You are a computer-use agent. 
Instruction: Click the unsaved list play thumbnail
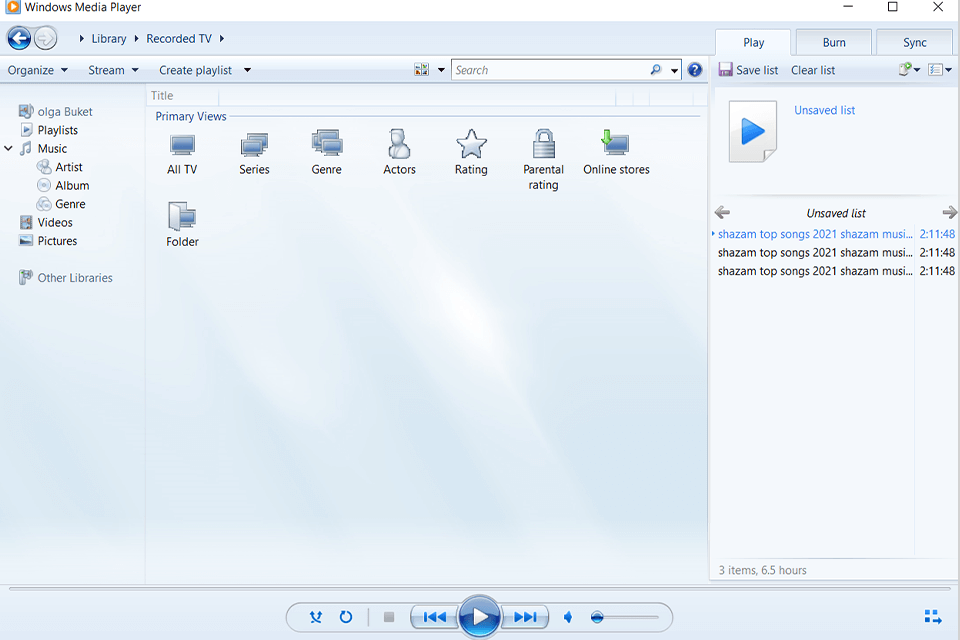click(x=753, y=132)
